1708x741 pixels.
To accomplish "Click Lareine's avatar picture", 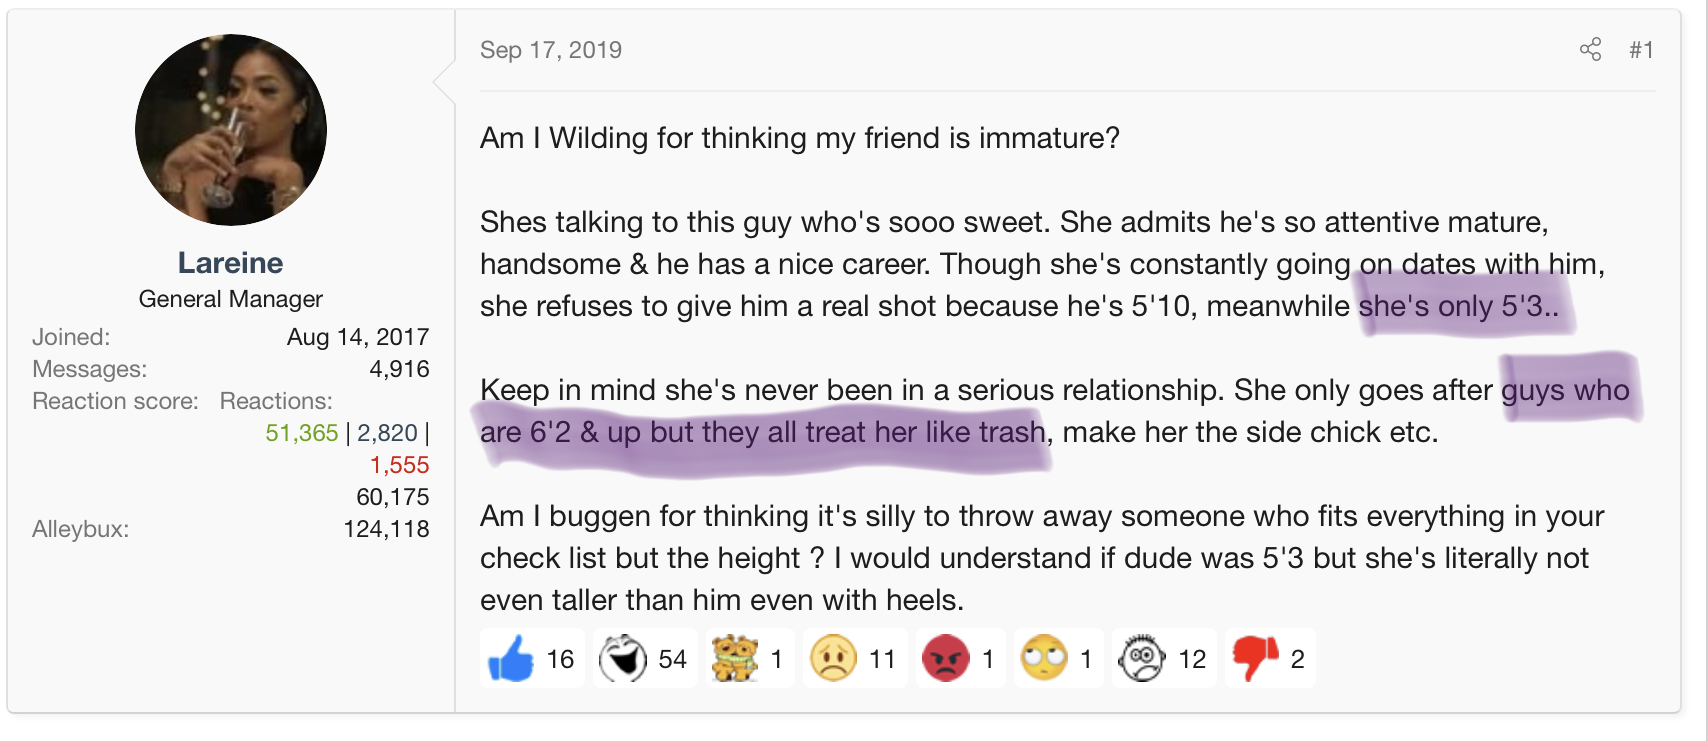I will 231,130.
